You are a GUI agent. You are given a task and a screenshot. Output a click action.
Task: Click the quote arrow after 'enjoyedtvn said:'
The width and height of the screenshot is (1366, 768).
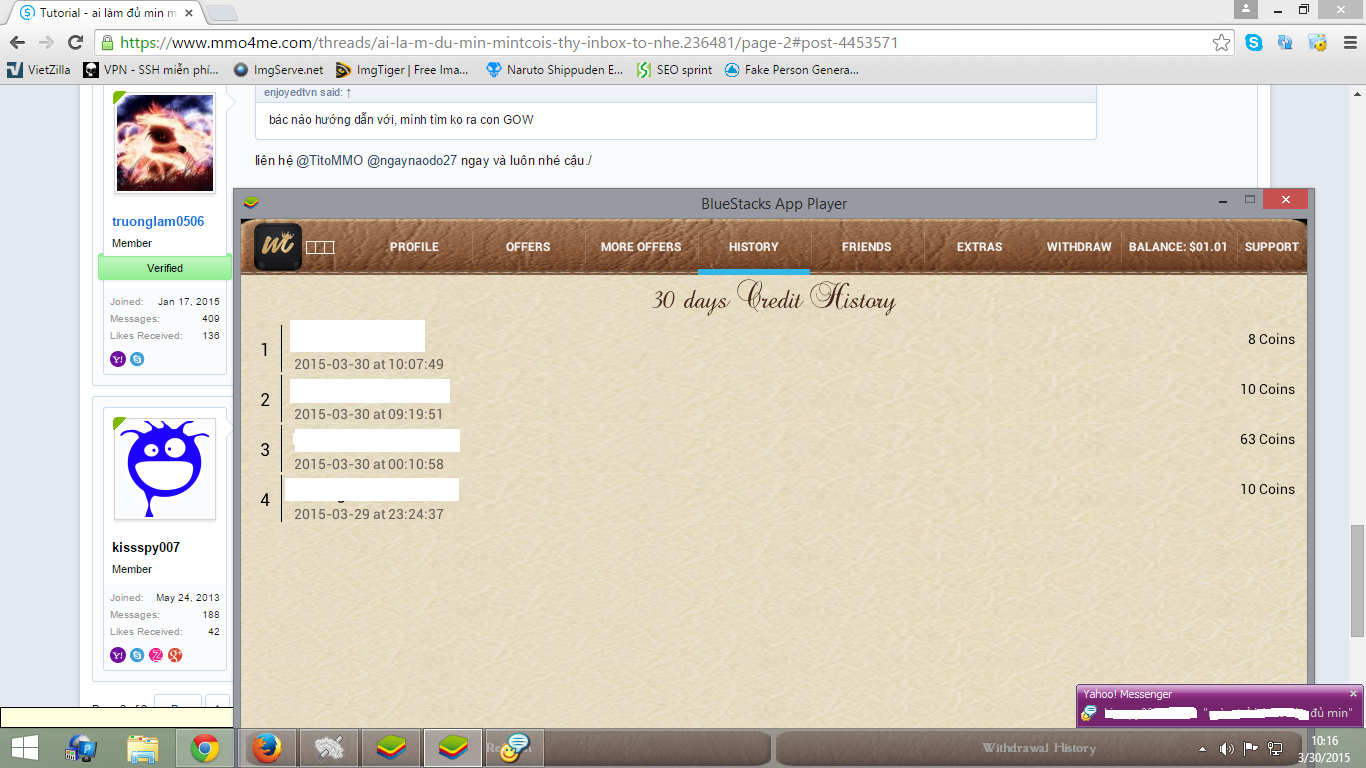coord(349,92)
